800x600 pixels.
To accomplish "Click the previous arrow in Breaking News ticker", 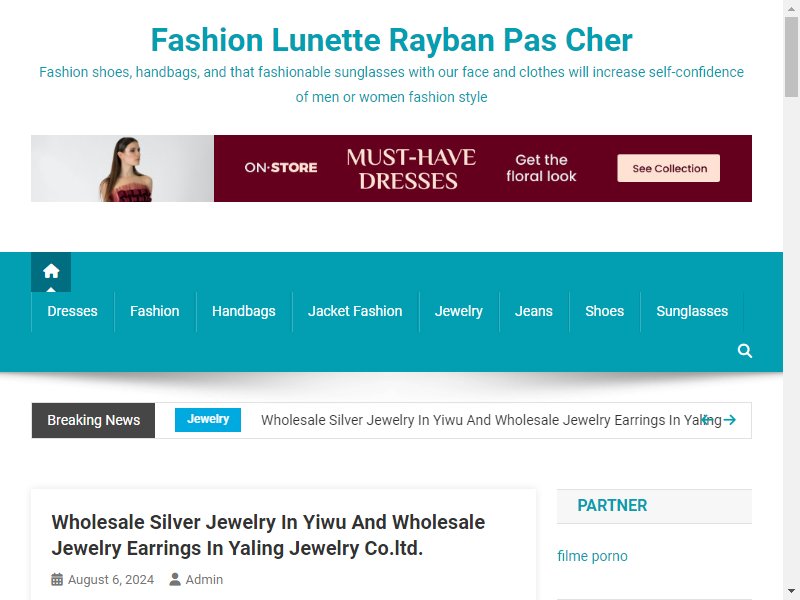I will [x=706, y=420].
